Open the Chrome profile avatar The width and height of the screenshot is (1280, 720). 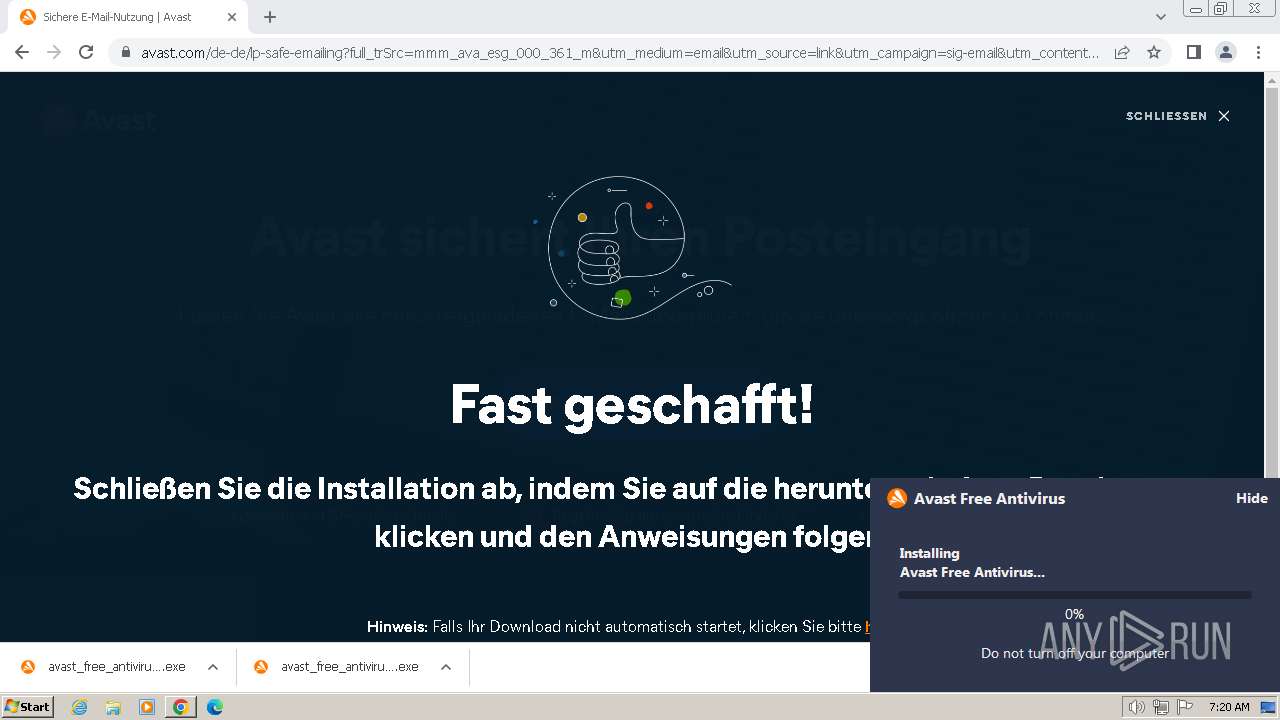[x=1225, y=52]
